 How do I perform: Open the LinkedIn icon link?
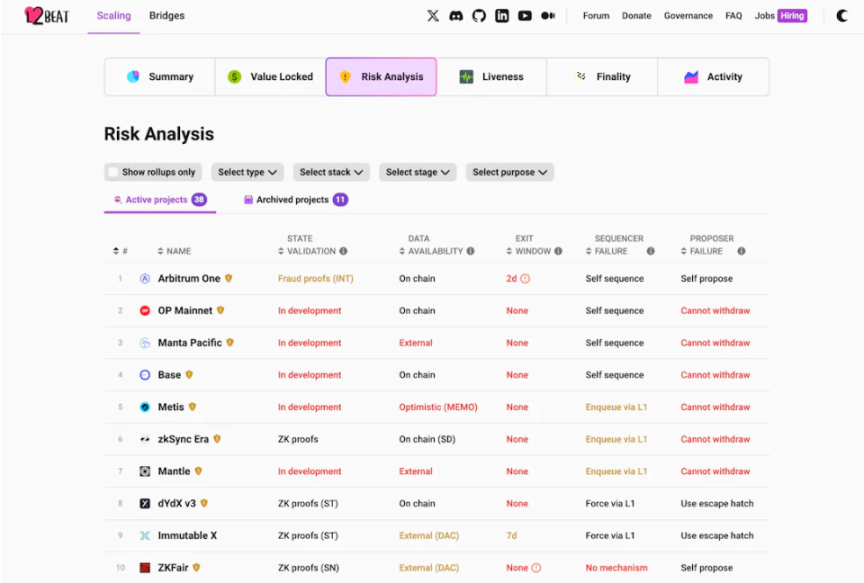coord(502,15)
